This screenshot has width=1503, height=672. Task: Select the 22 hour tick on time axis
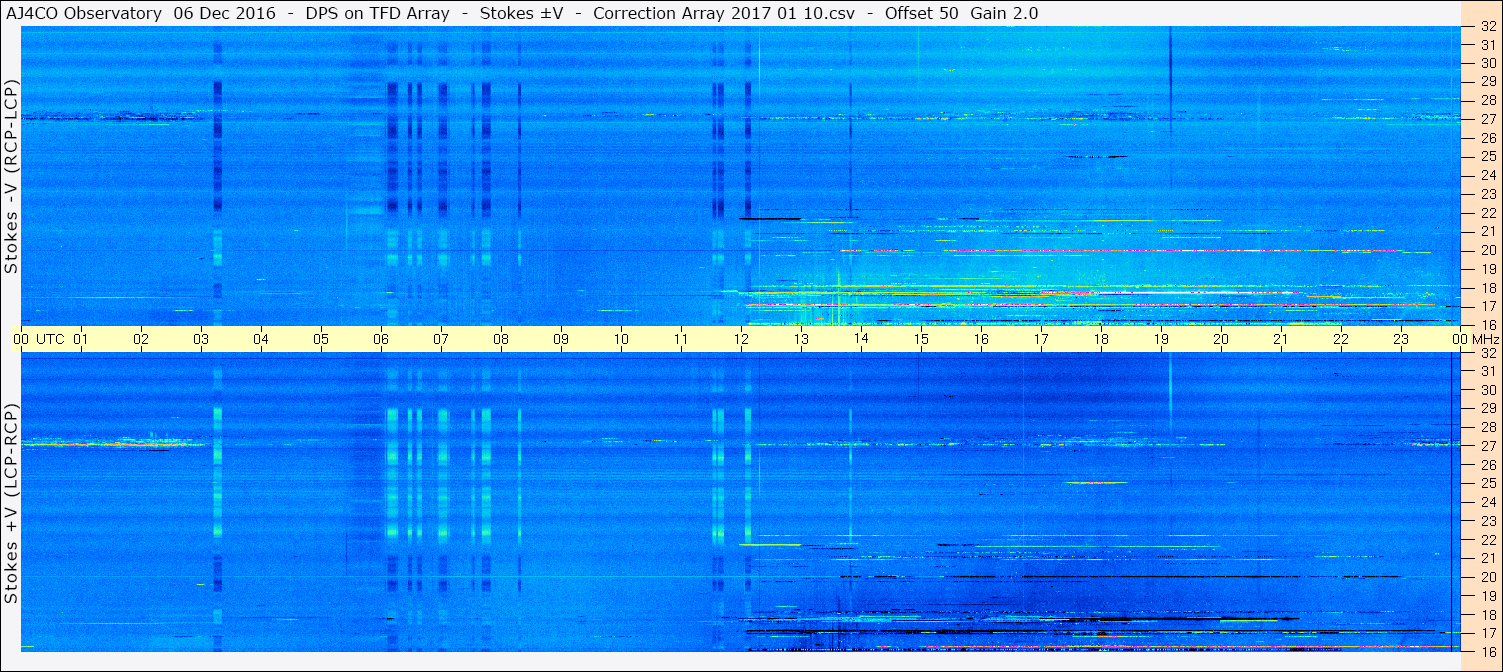(x=1341, y=339)
